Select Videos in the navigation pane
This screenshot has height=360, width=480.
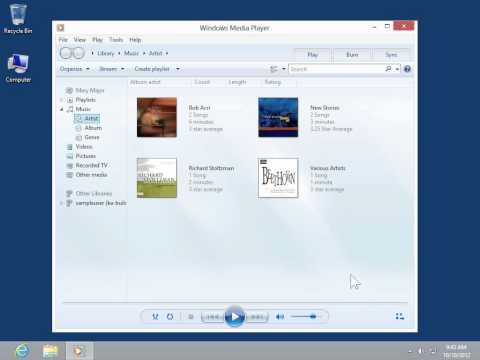[x=84, y=147]
